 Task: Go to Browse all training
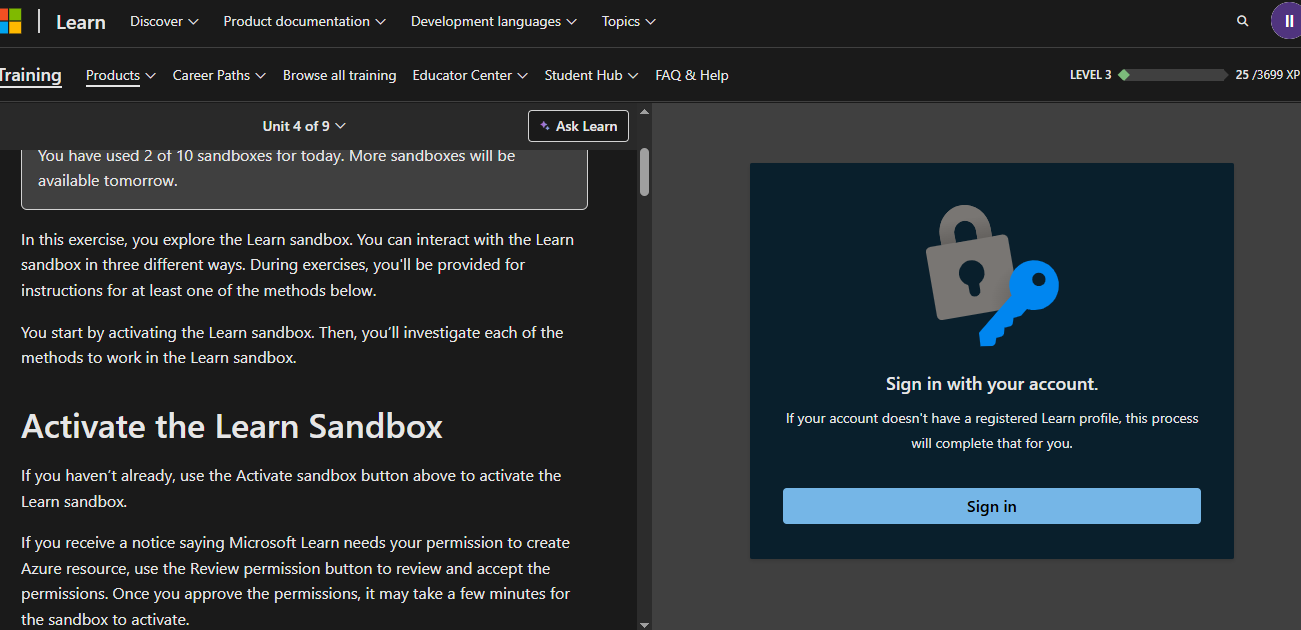(x=339, y=75)
